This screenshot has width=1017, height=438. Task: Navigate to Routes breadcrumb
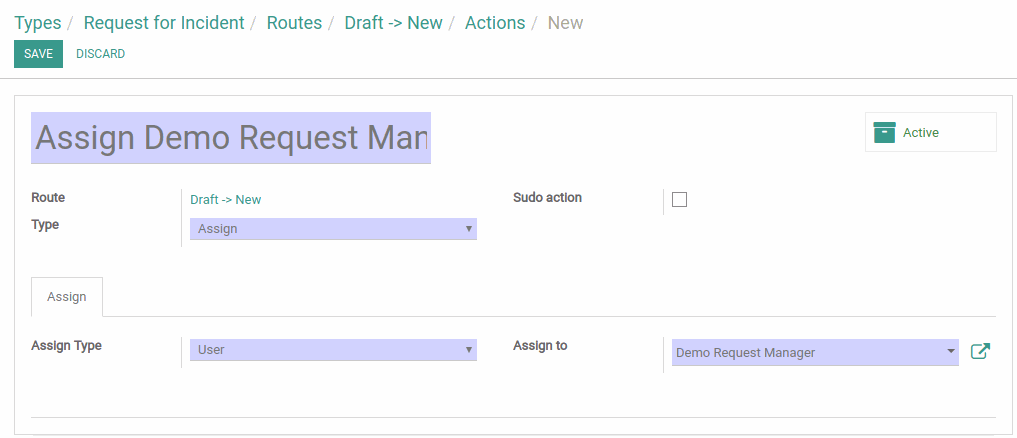tap(294, 23)
